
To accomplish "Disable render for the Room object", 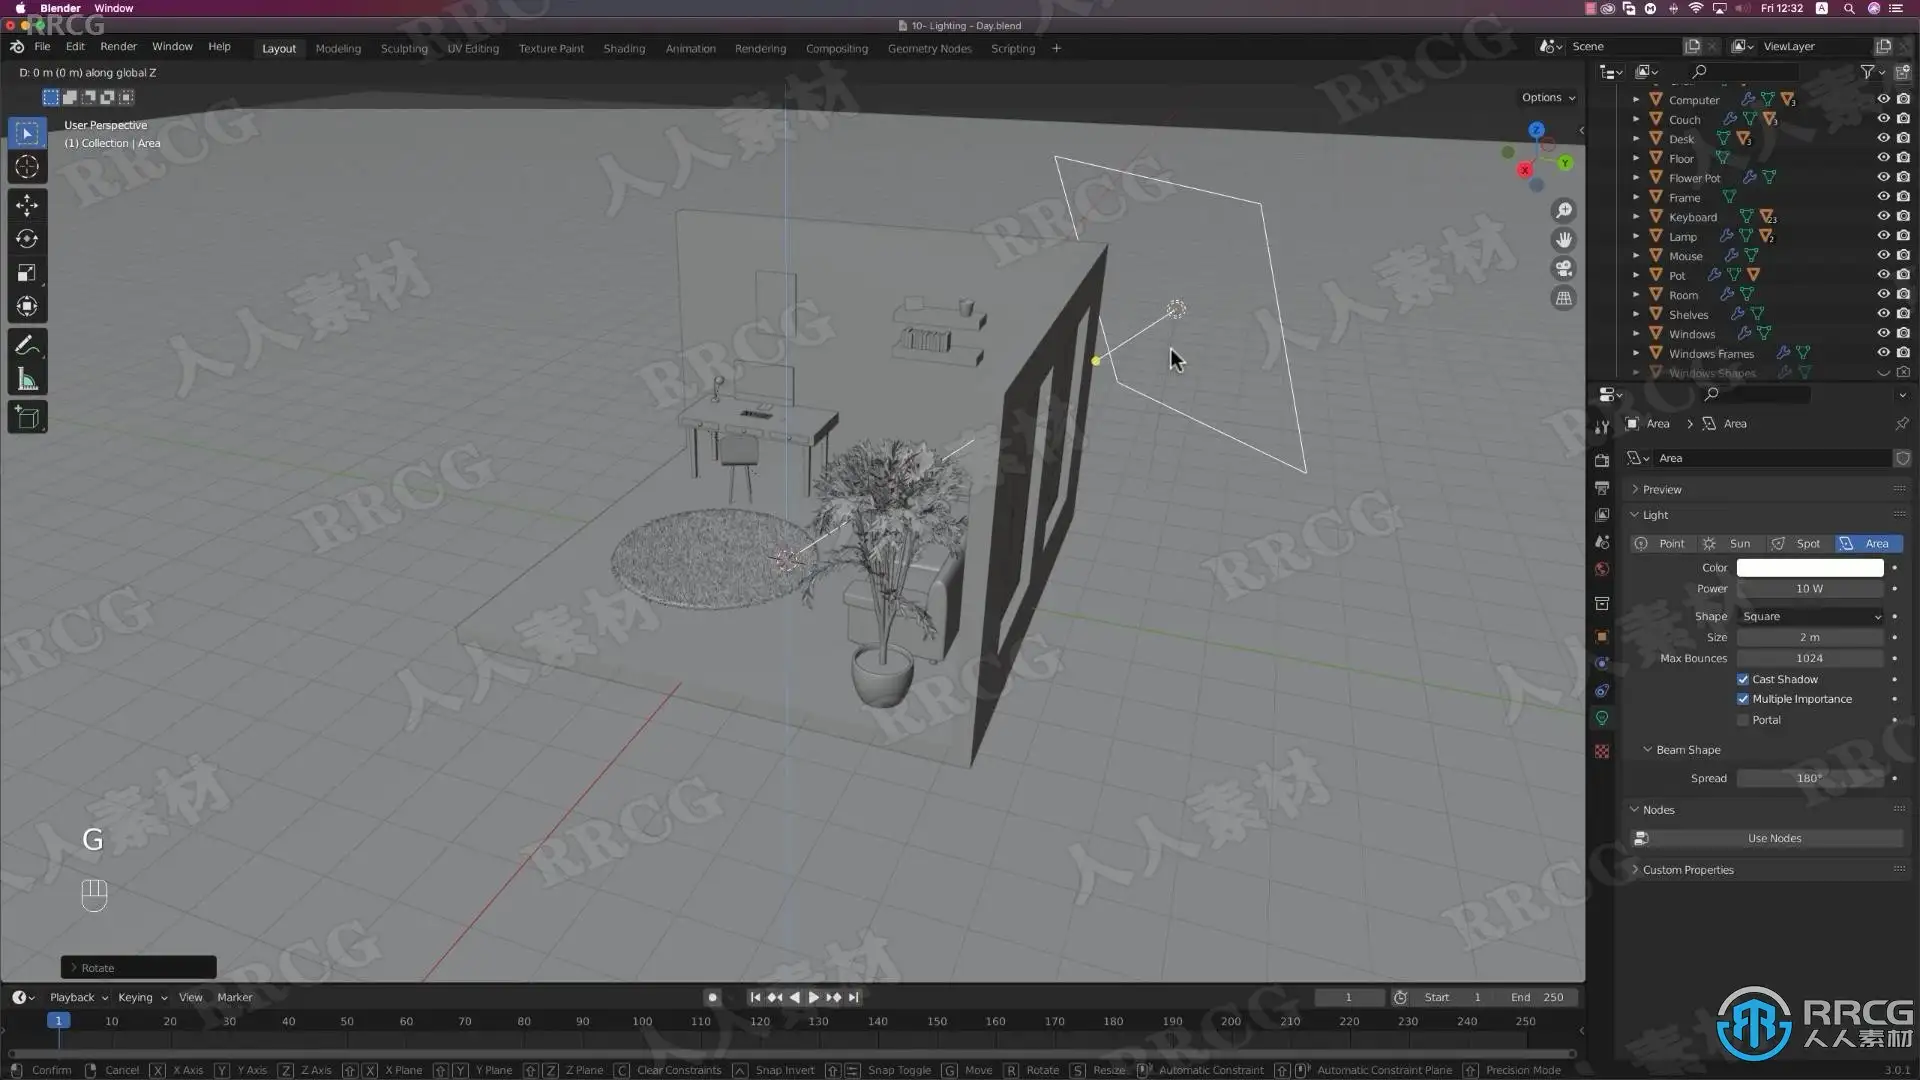I will coord(1903,295).
